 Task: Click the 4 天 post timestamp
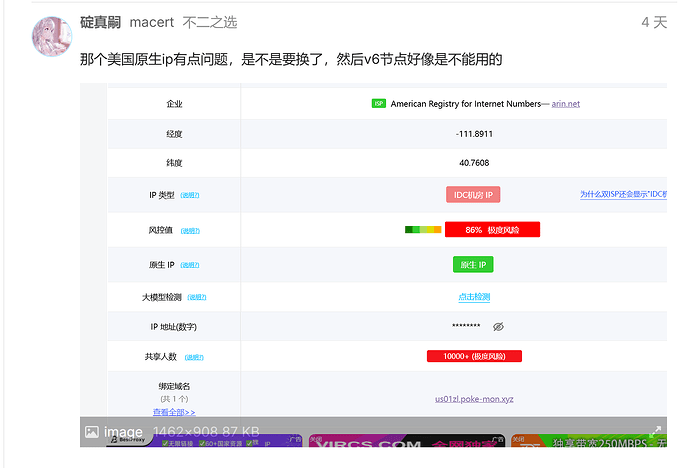click(x=654, y=22)
